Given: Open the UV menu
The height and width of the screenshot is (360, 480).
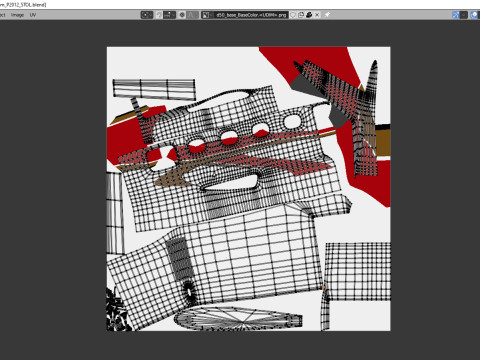Looking at the screenshot, I should (33, 15).
